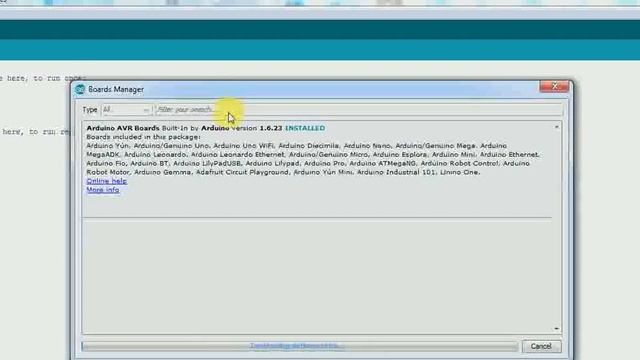Click the download progress bar
Screen dimensions: 640x360
click(x=300, y=346)
